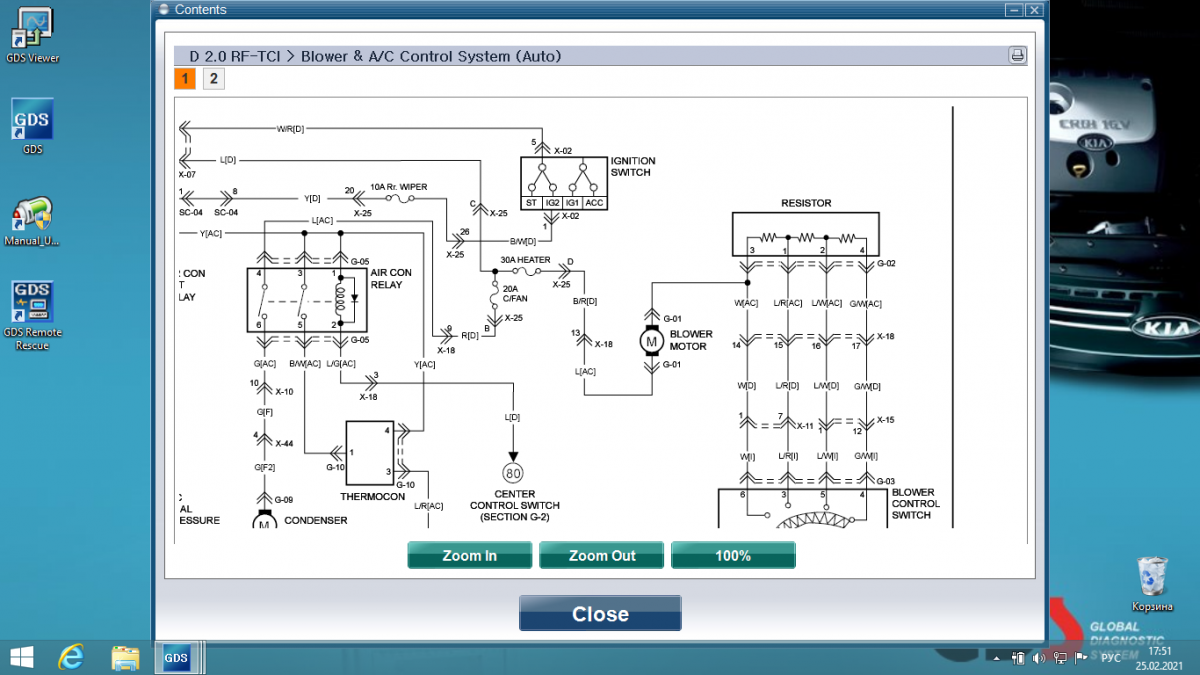1200x675 pixels.
Task: Open the system clock and date
Action: pyautogui.click(x=1160, y=657)
